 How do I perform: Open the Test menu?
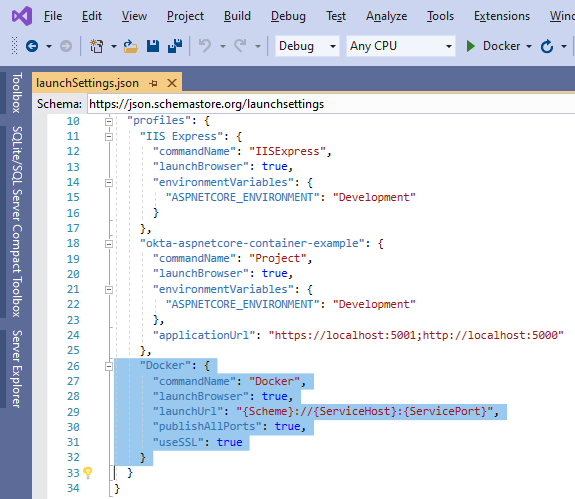[x=336, y=16]
